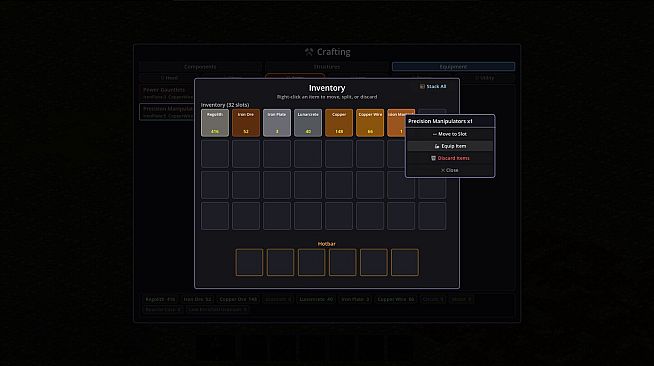Screen dimensions: 654x366
Task: Open Components tab in Crafting window
Action: 200,67
